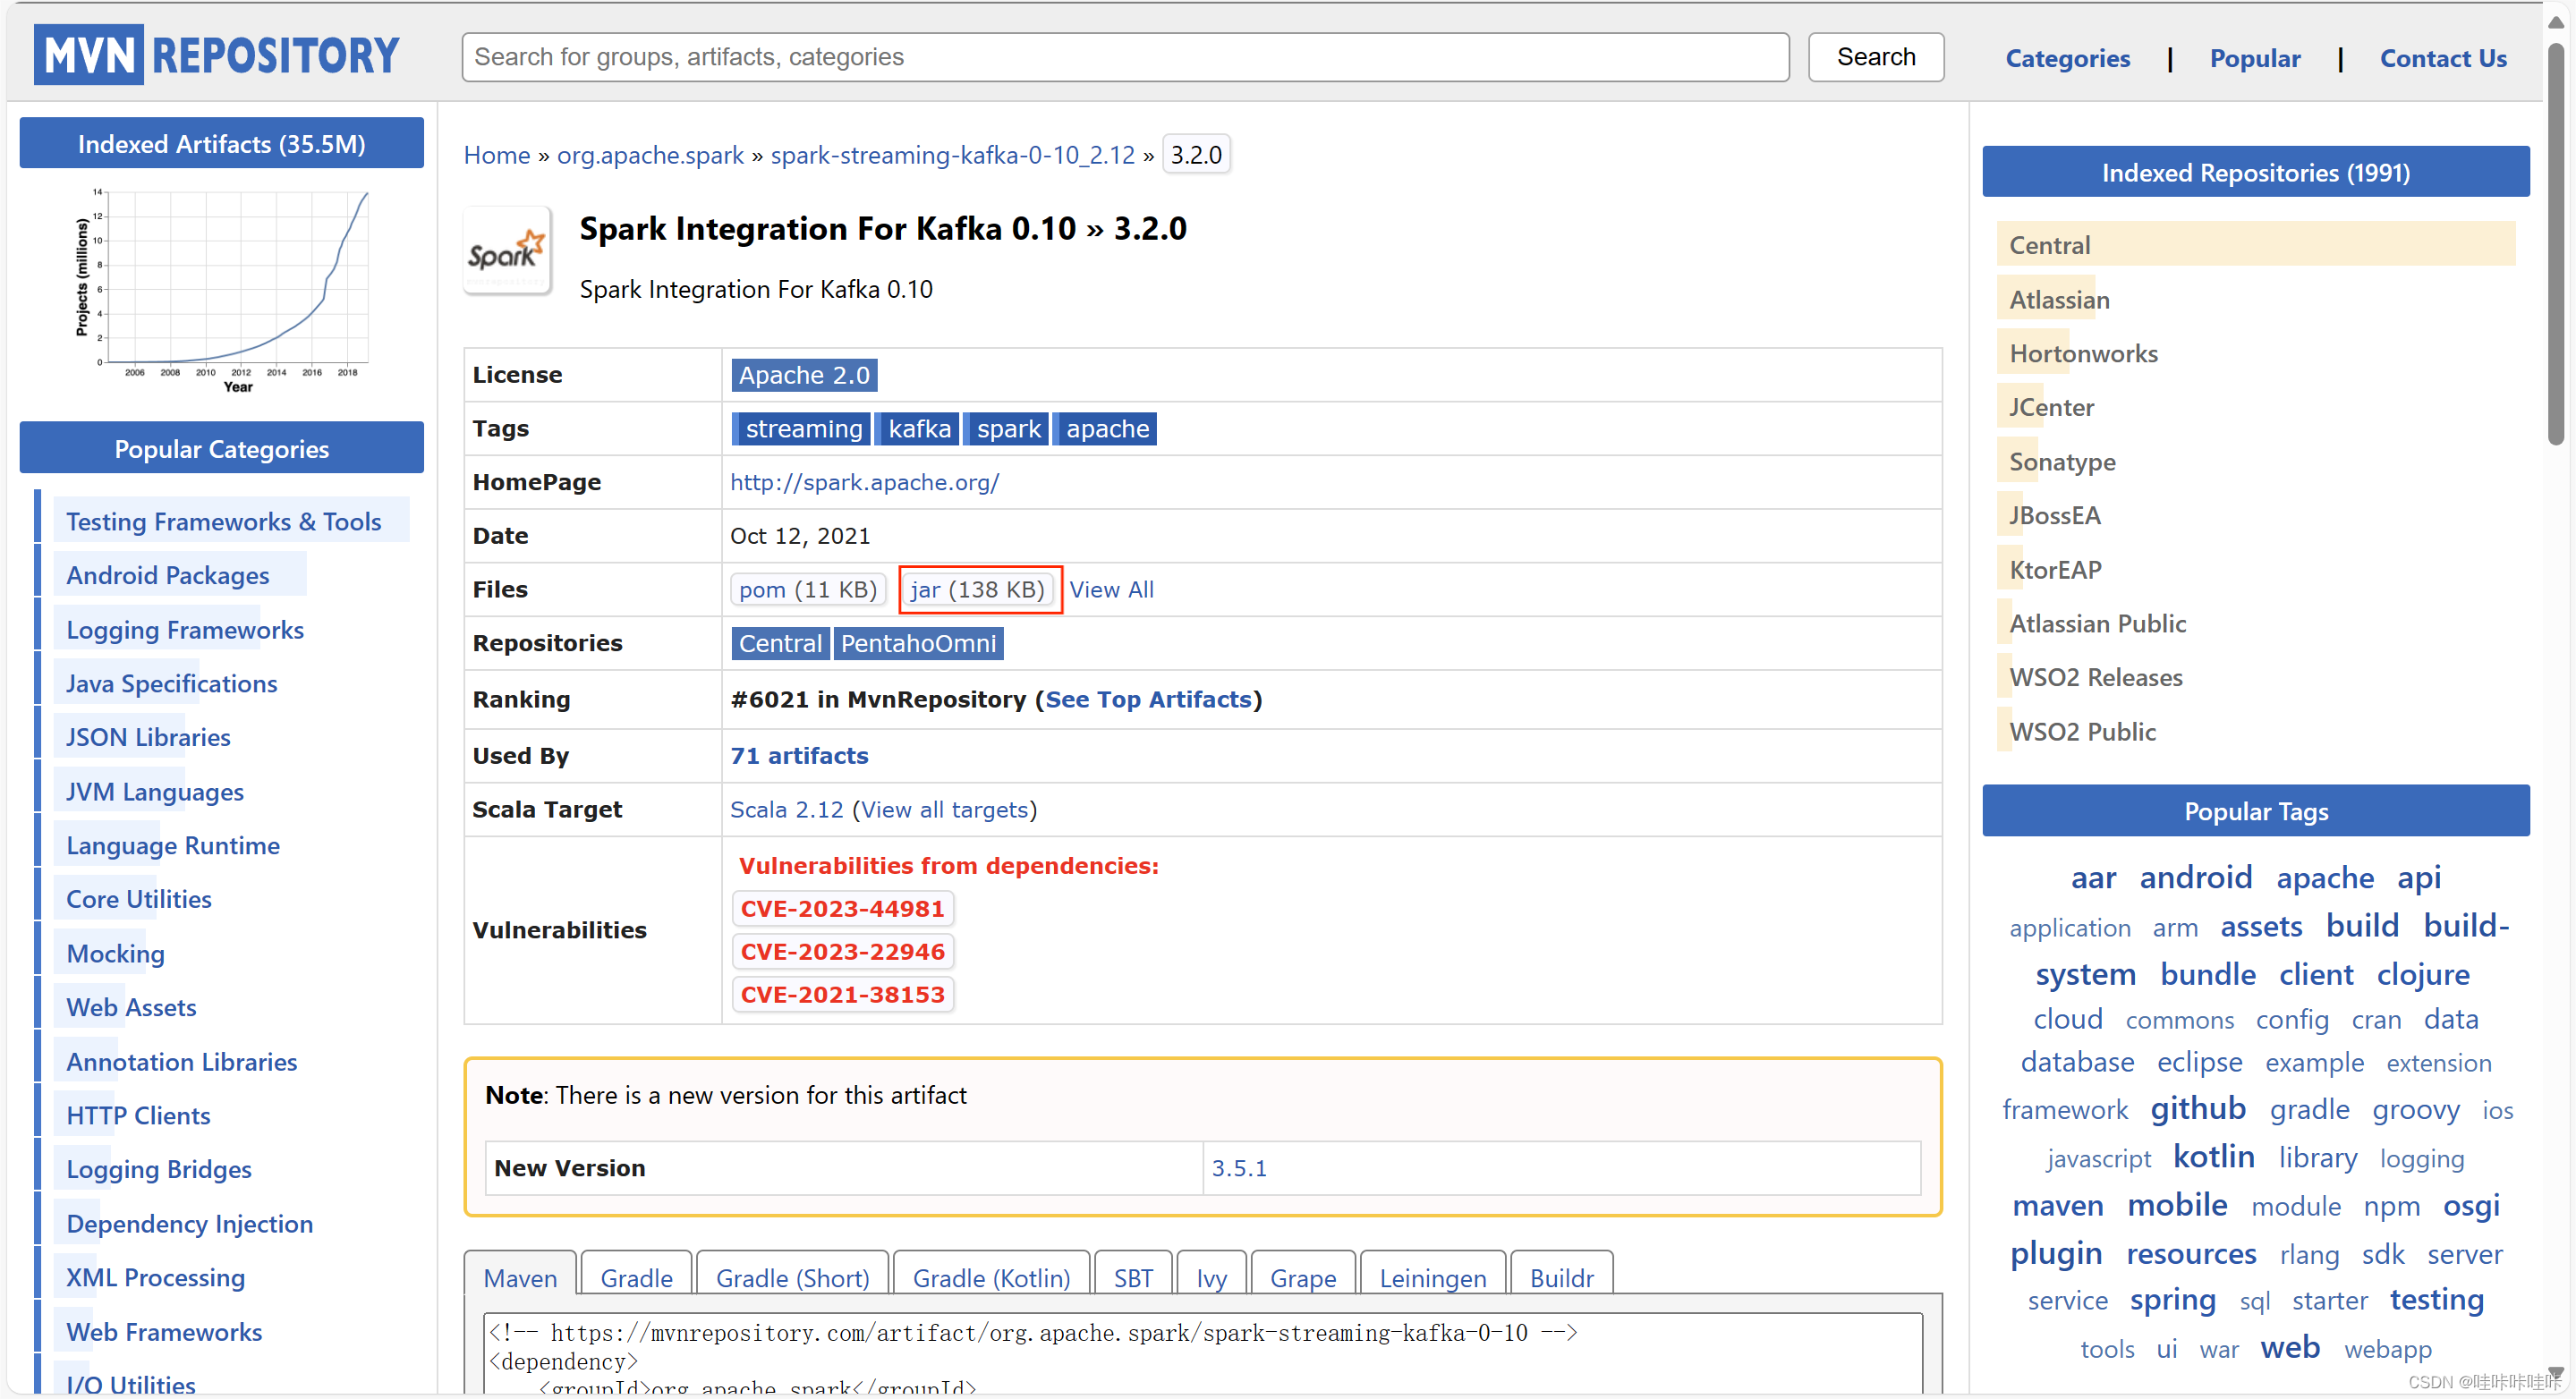2576x1399 pixels.
Task: Click the Spark artifact logo thumbnail
Action: (507, 251)
